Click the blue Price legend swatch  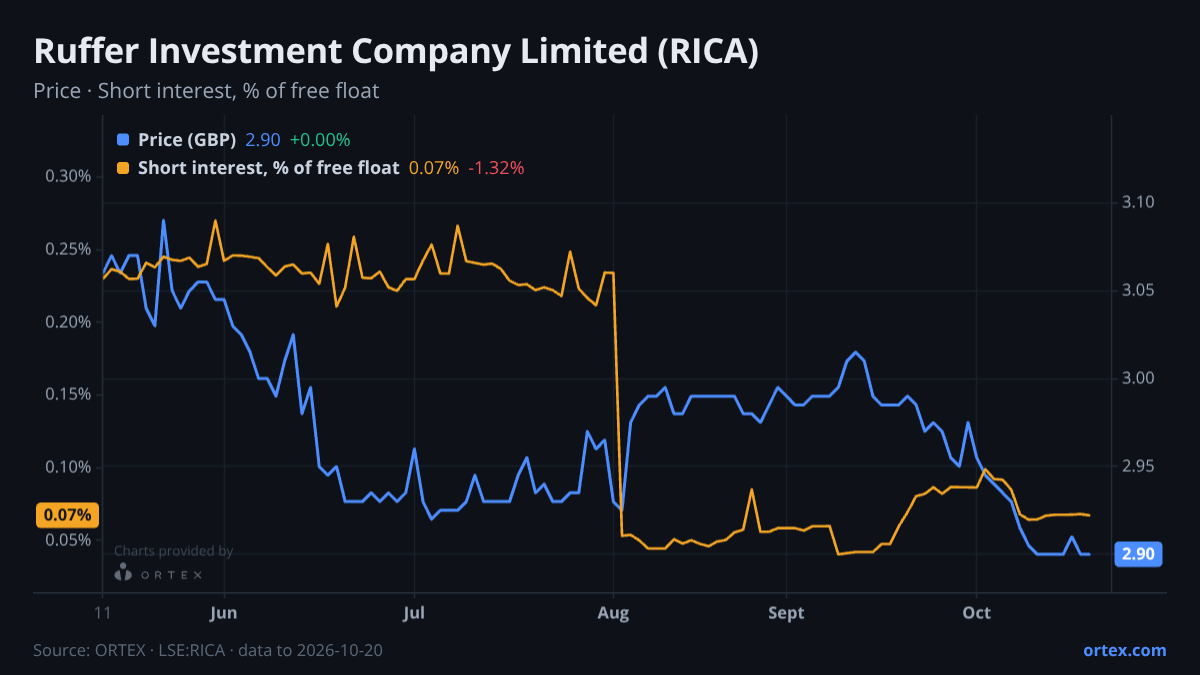coord(123,140)
